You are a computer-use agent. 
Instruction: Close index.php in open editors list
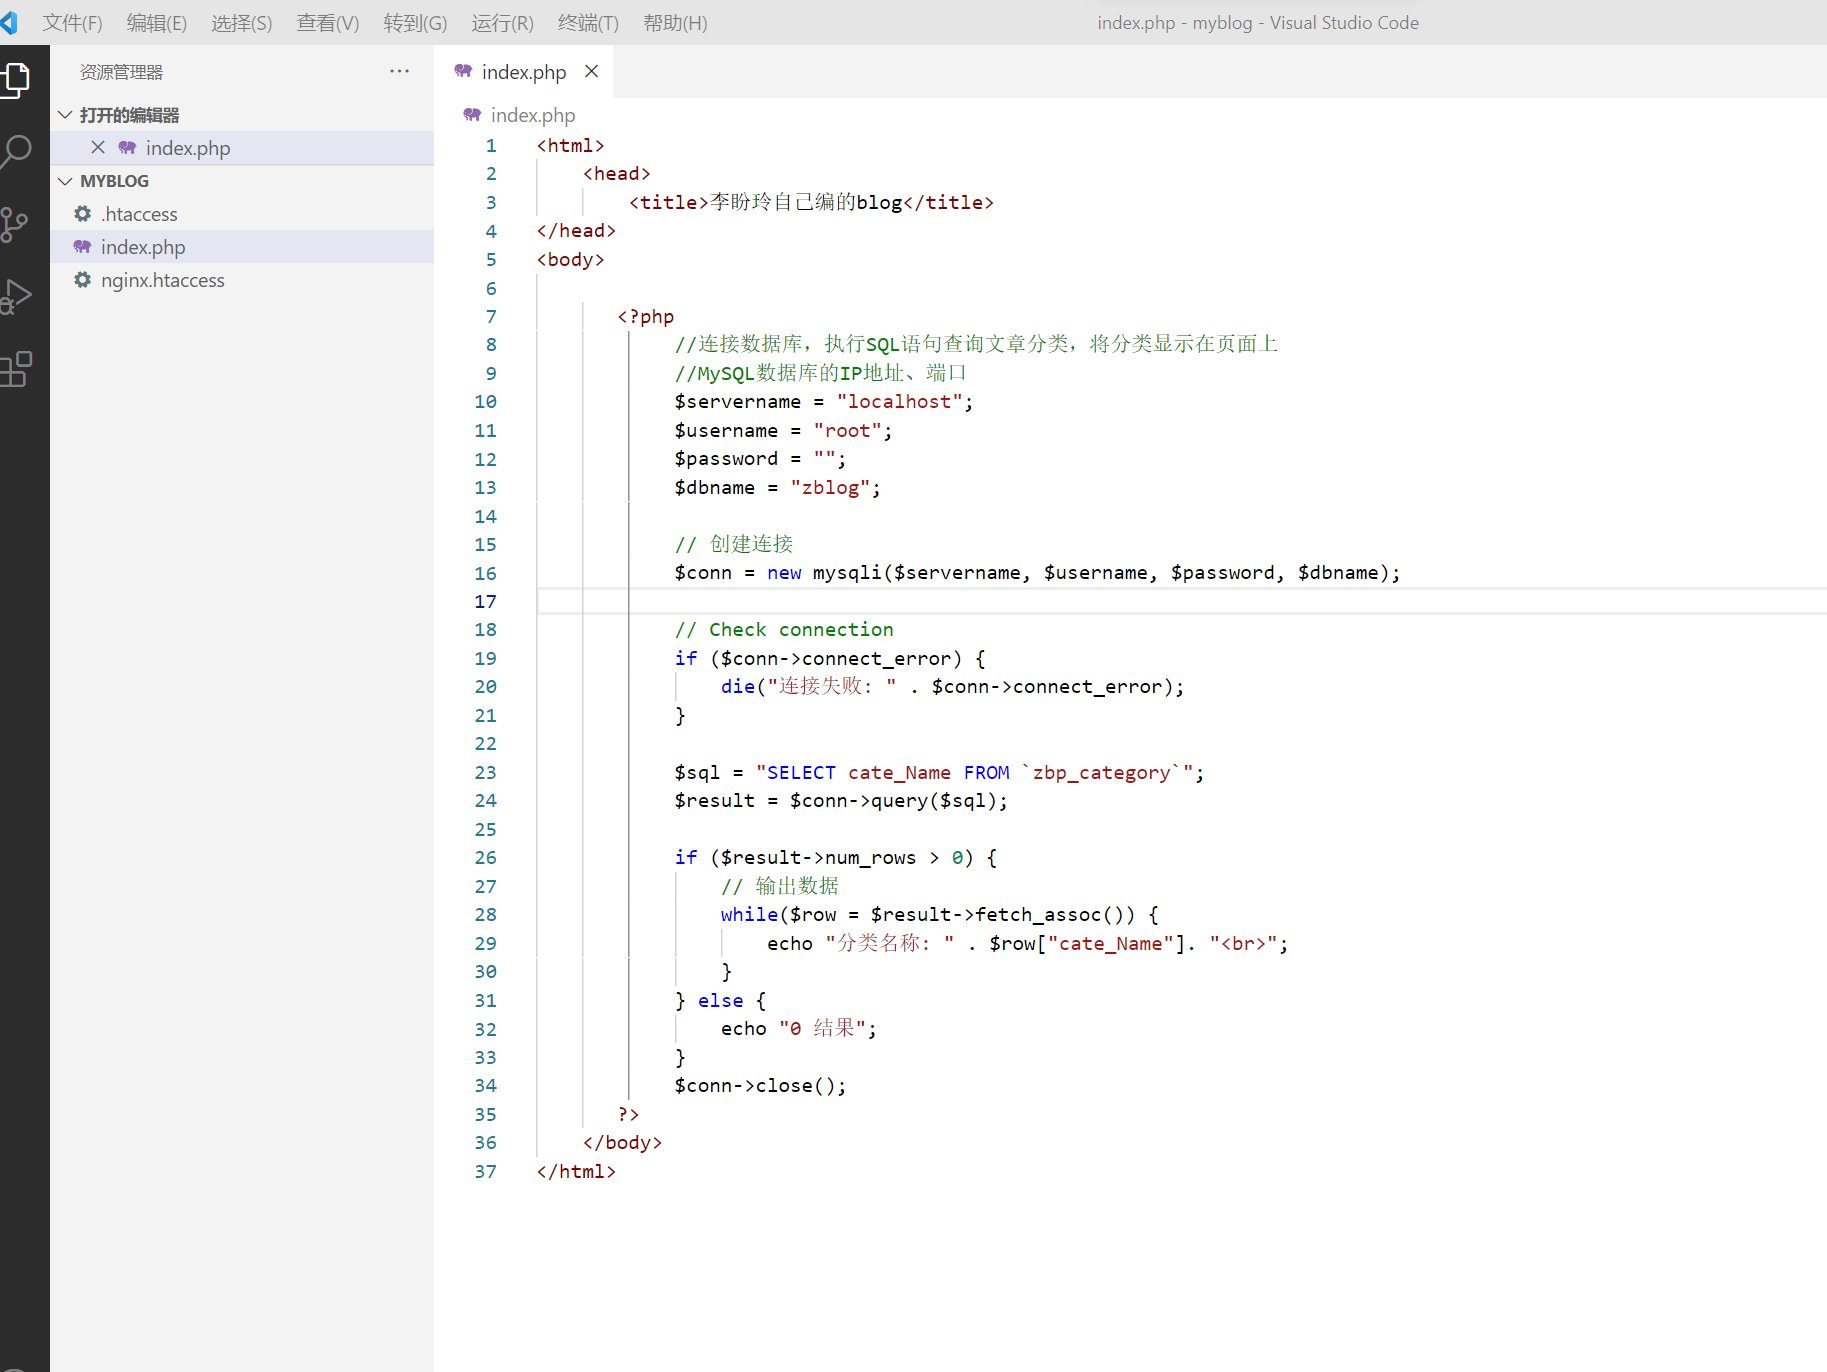98,147
